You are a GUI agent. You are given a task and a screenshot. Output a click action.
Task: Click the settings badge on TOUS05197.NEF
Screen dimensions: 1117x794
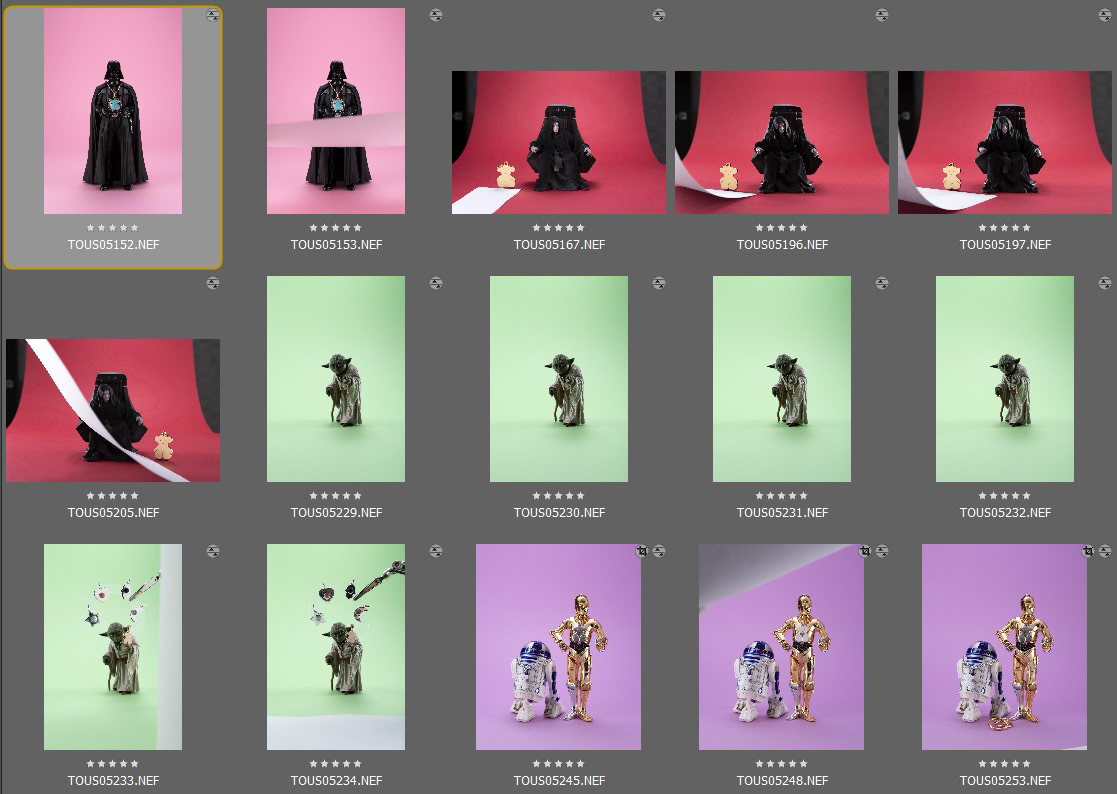[x=1105, y=15]
